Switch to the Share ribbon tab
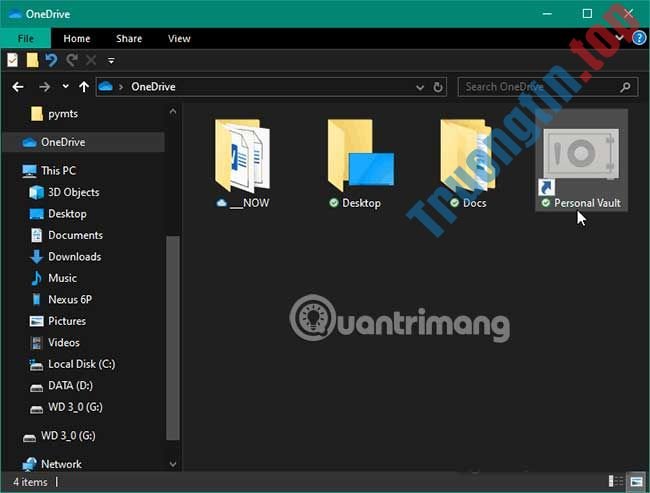Screen dimensions: 650x493 pyautogui.click(x=129, y=39)
